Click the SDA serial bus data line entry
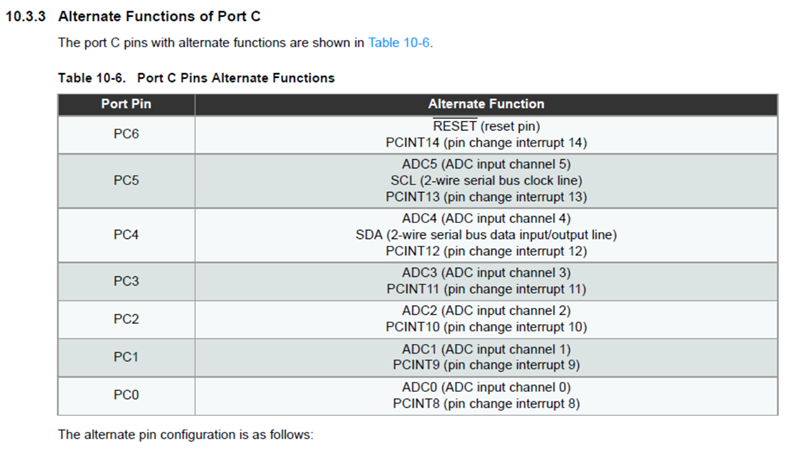800x454 pixels. coord(486,235)
